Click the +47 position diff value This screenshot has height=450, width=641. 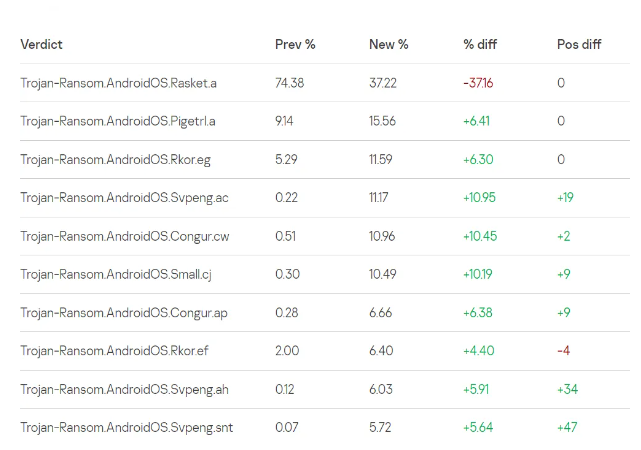click(568, 428)
